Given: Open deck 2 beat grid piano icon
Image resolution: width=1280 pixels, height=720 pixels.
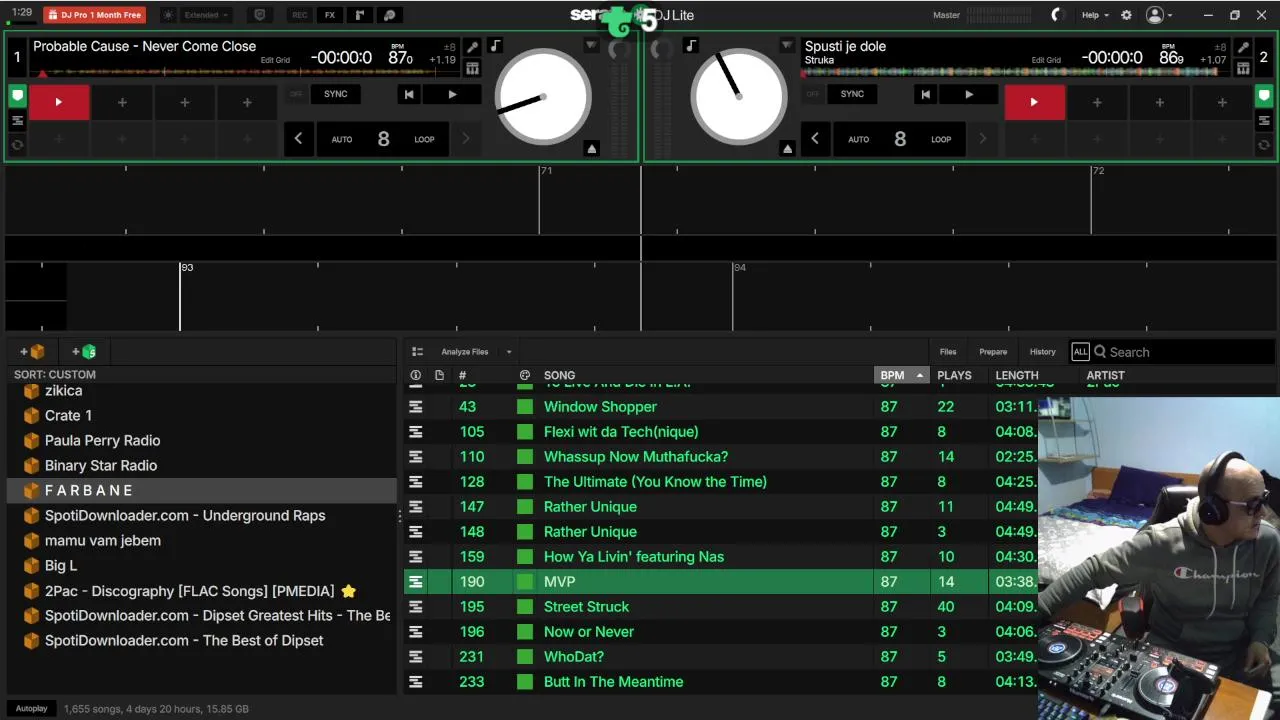Looking at the screenshot, I should click(x=1243, y=68).
